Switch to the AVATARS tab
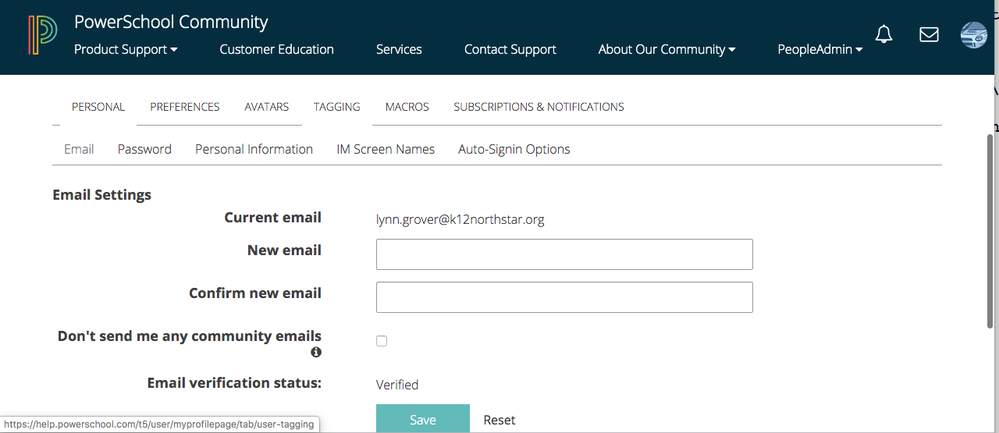 (266, 107)
